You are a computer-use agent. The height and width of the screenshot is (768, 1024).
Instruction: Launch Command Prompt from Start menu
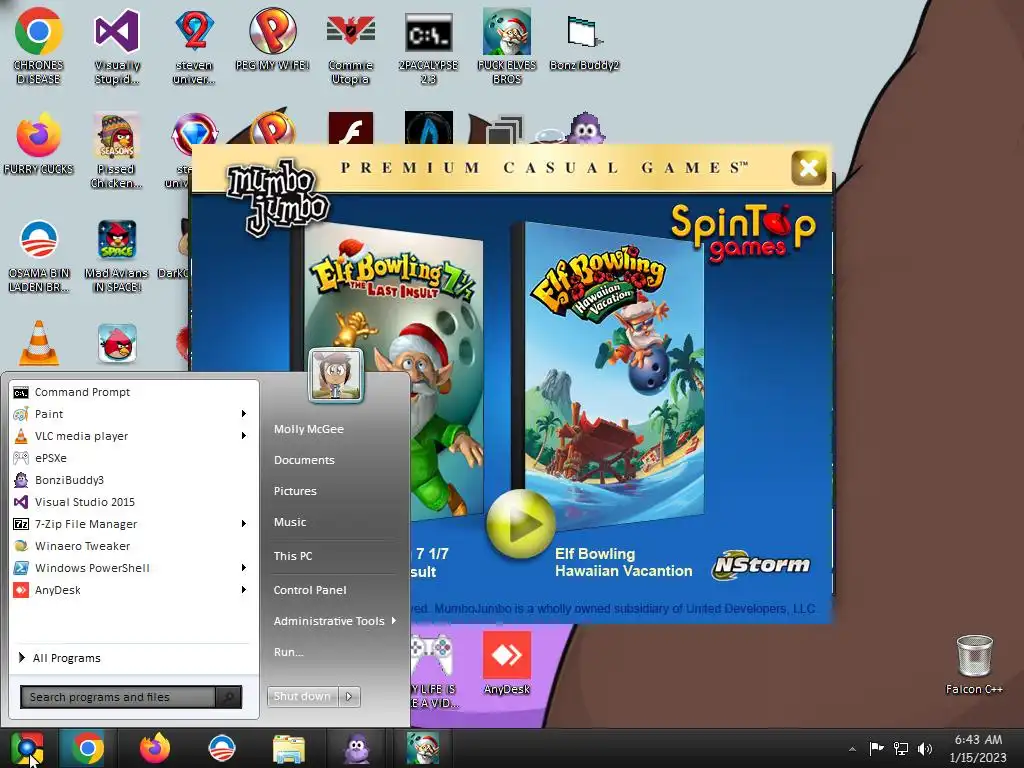135,392
